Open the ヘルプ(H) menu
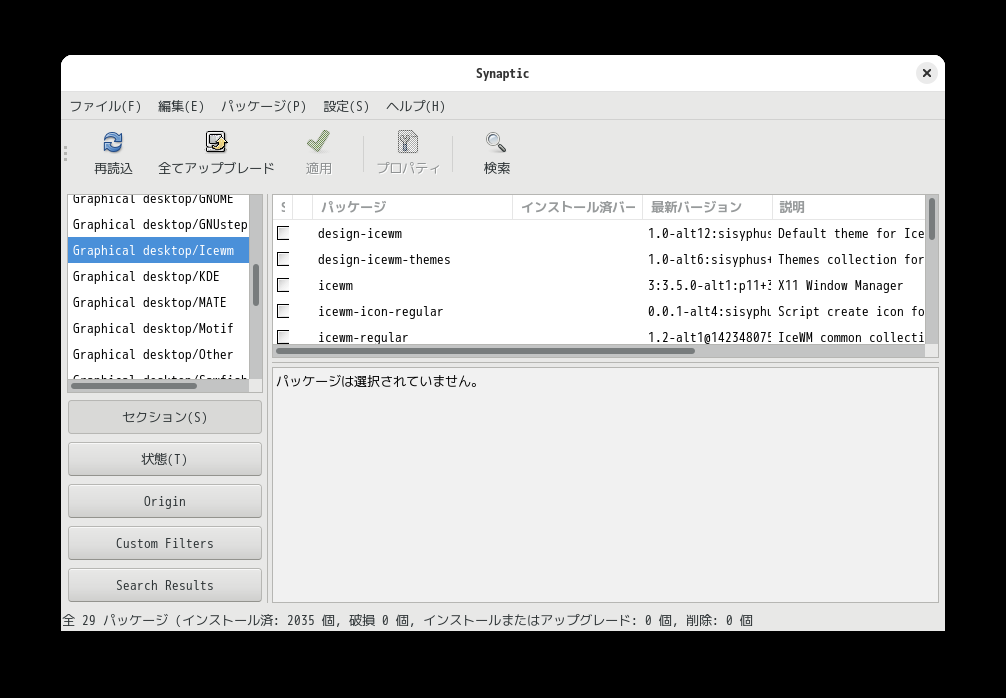Viewport: 1006px width, 698px height. coord(416,106)
